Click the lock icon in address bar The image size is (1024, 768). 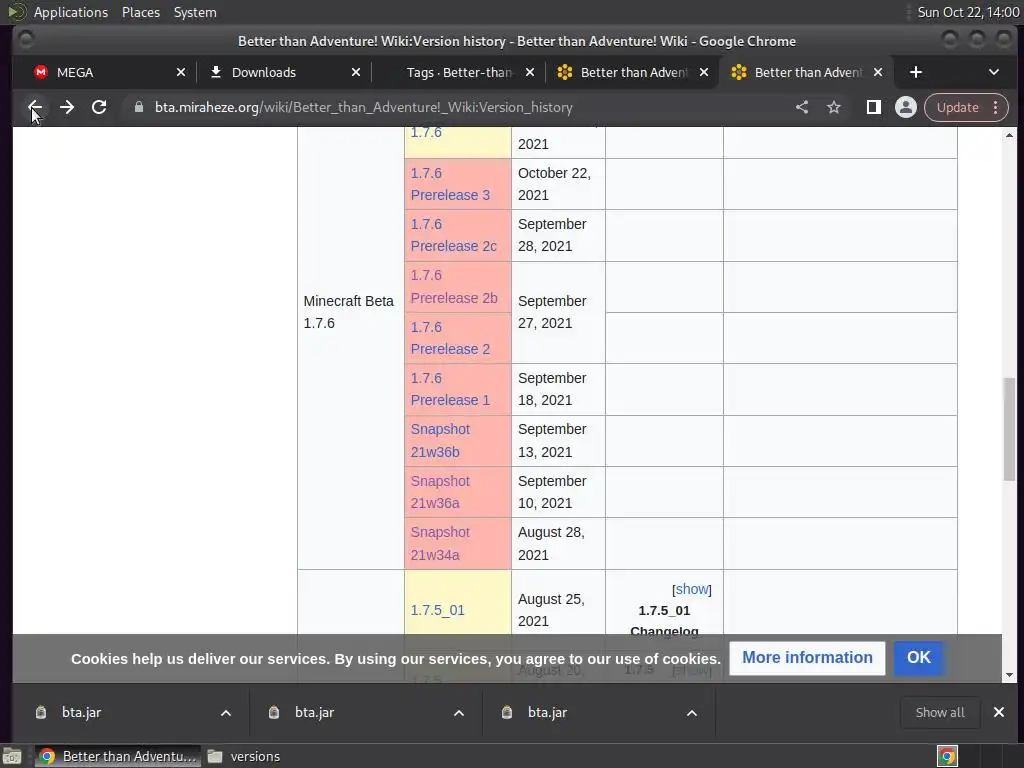[138, 107]
